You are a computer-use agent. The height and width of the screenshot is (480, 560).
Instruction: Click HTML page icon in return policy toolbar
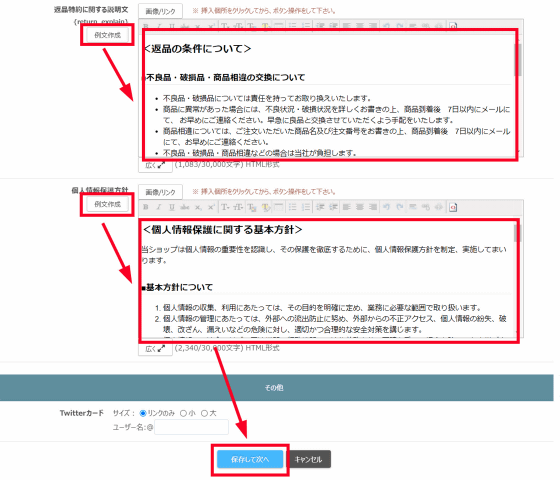[x=453, y=26]
